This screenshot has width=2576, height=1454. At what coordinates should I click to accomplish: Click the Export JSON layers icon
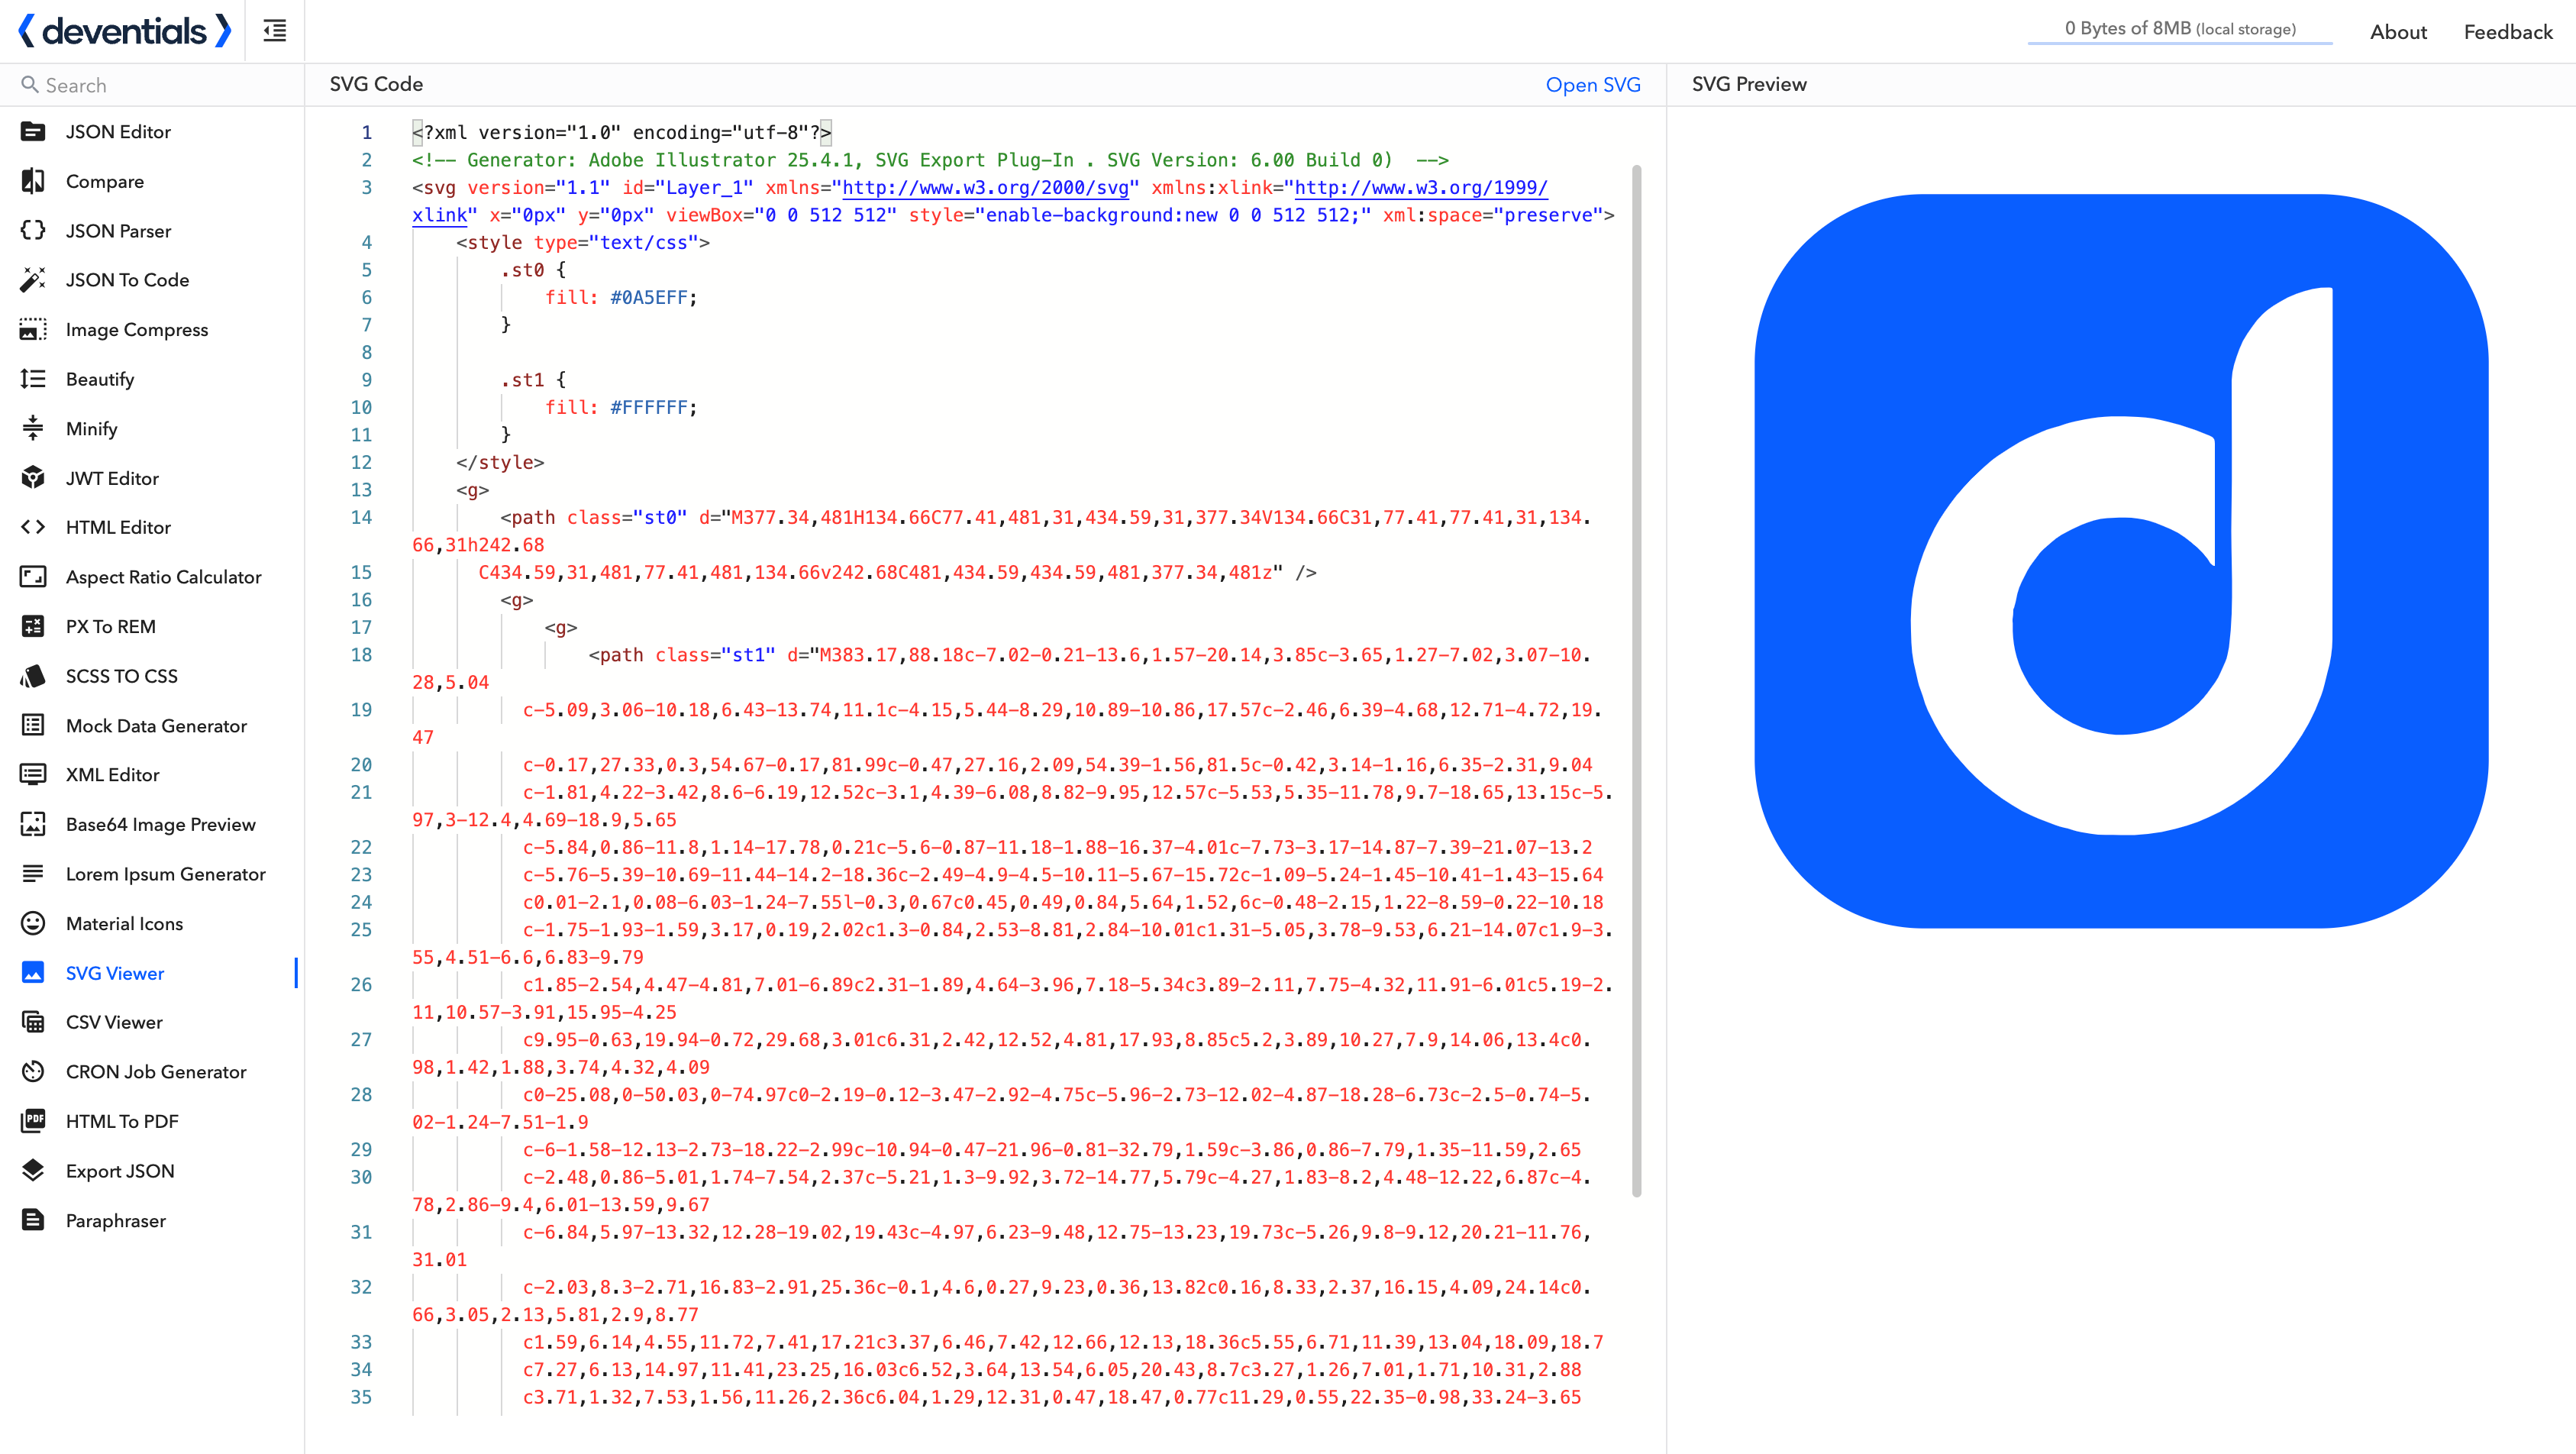[x=33, y=1171]
